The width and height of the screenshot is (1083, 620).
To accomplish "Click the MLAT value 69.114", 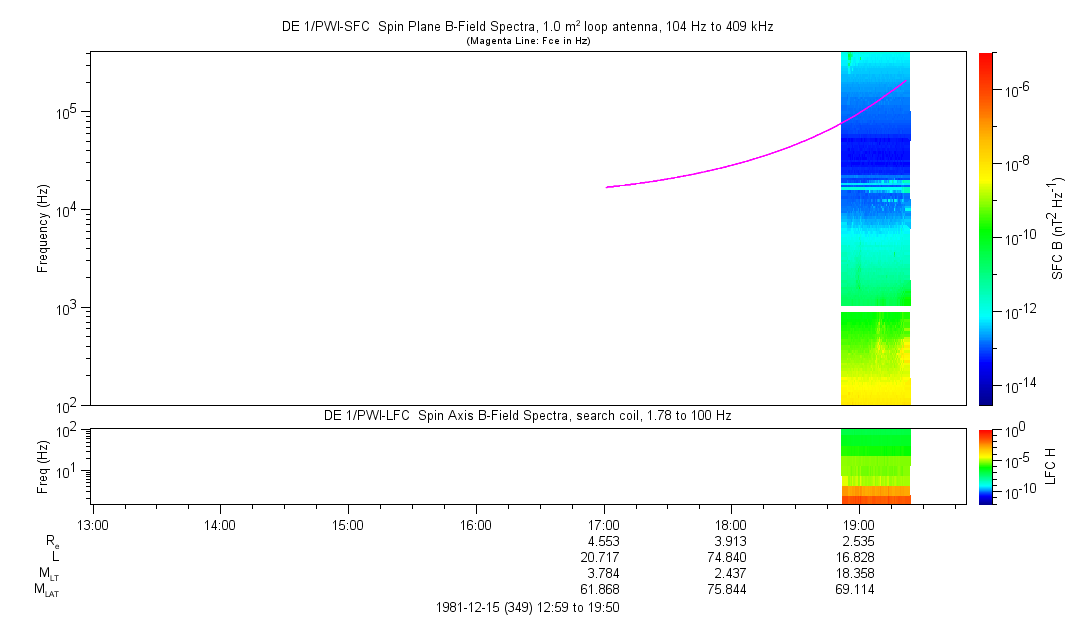I will [x=859, y=590].
